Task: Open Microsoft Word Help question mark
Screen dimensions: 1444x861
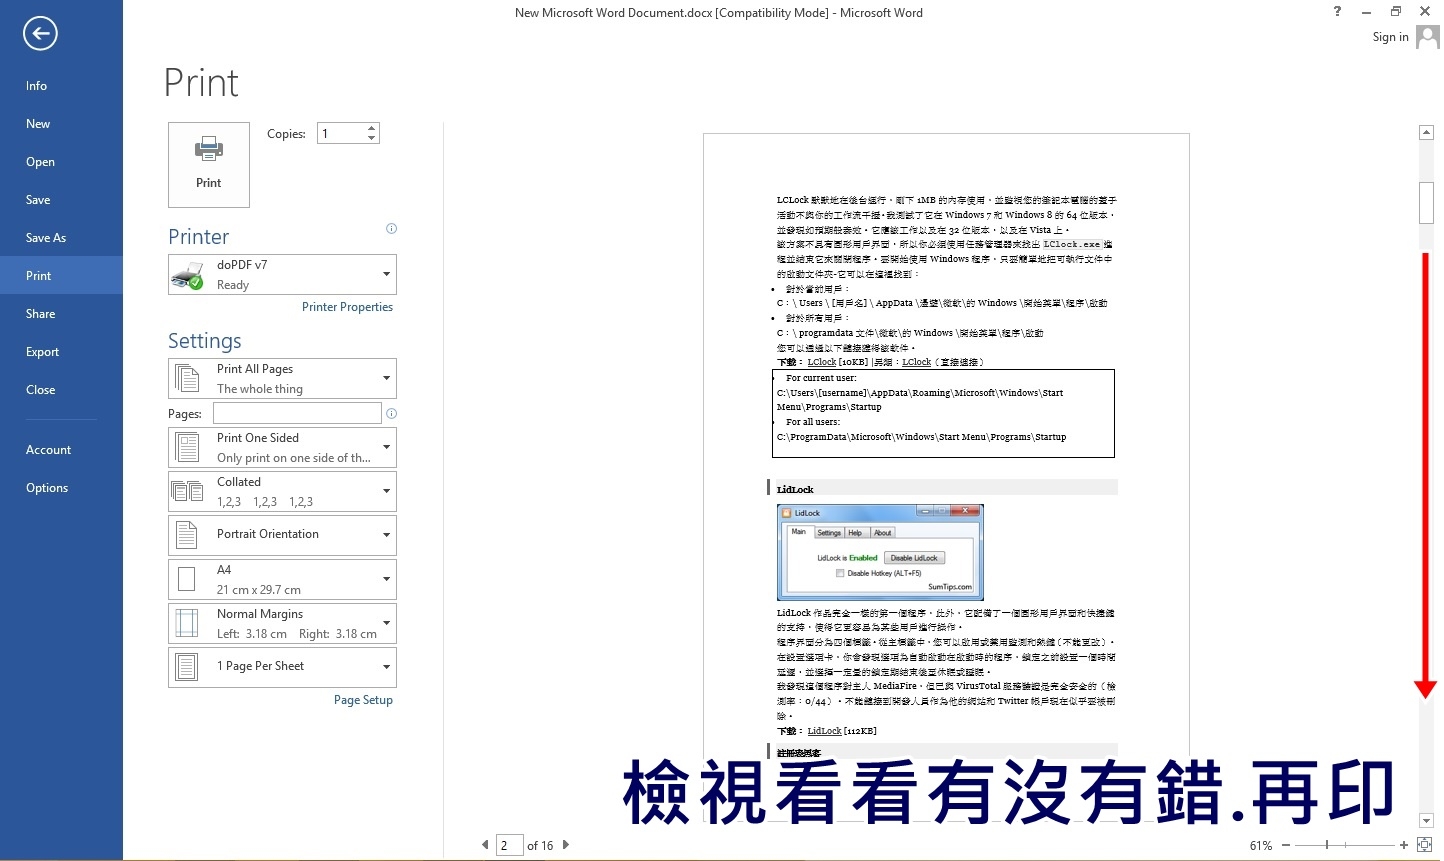Action: tap(1337, 11)
